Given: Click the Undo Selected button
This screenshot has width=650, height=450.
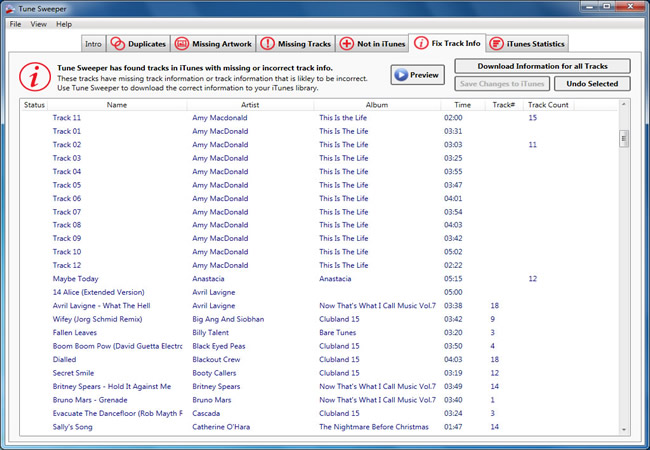Looking at the screenshot, I should click(x=592, y=84).
